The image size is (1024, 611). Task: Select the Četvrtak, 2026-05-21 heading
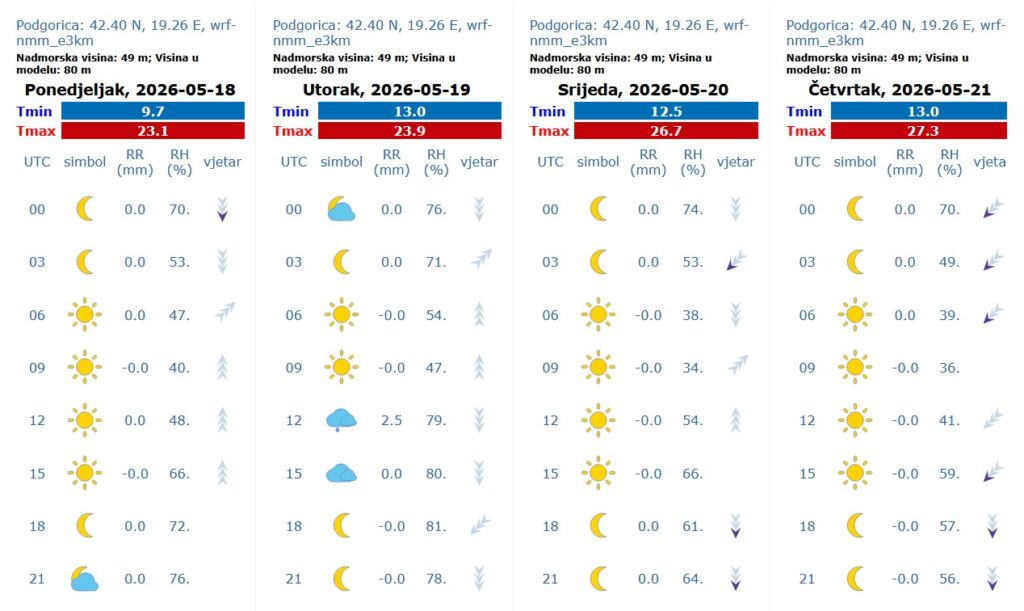[x=899, y=89]
